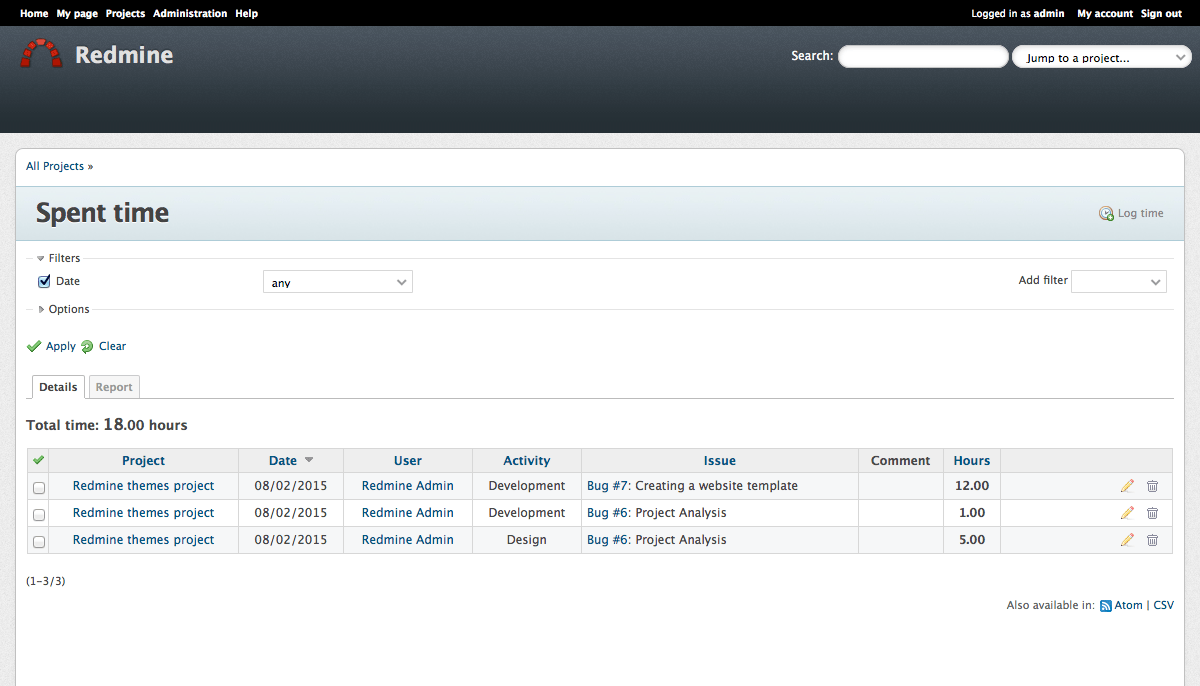
Task: Open the Administration menu
Action: 190,14
